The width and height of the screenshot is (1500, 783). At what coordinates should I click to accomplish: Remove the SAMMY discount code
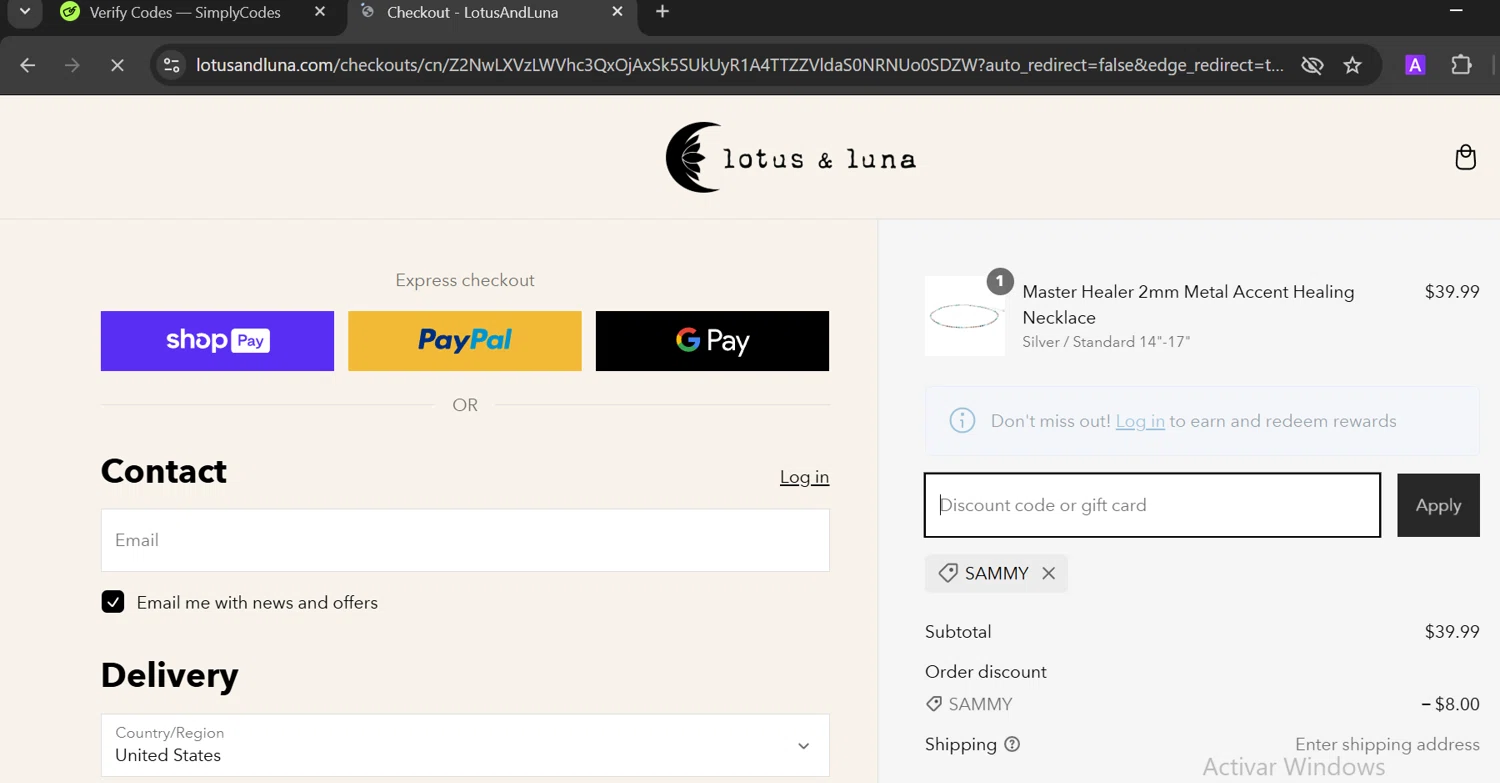(1048, 573)
